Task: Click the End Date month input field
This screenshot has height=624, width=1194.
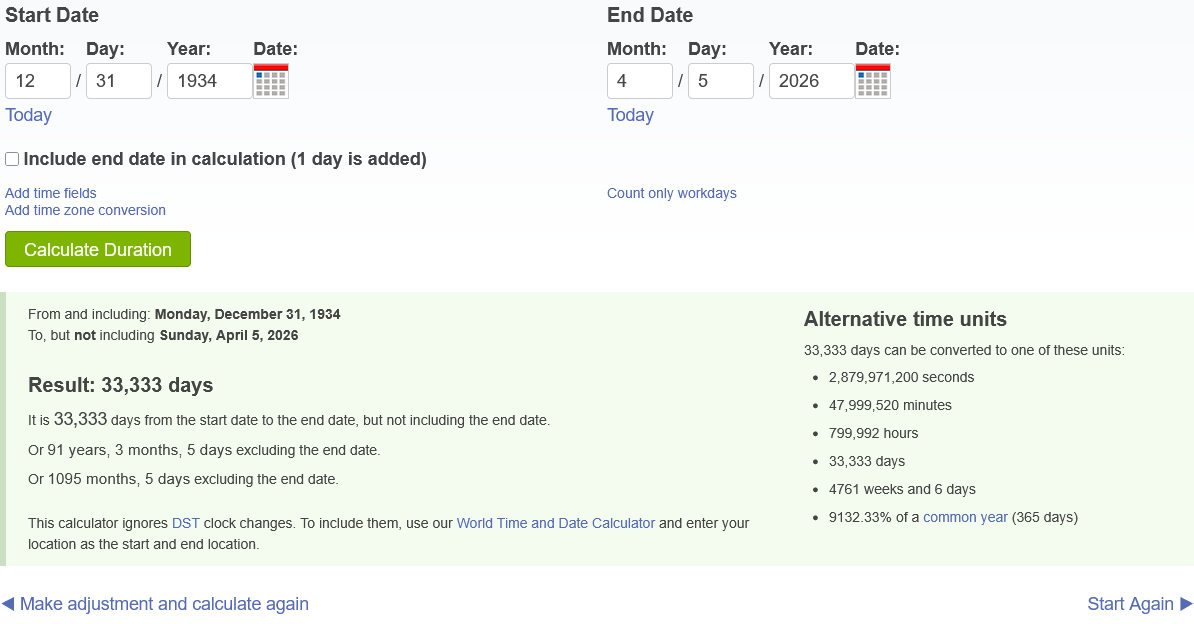Action: (x=640, y=81)
